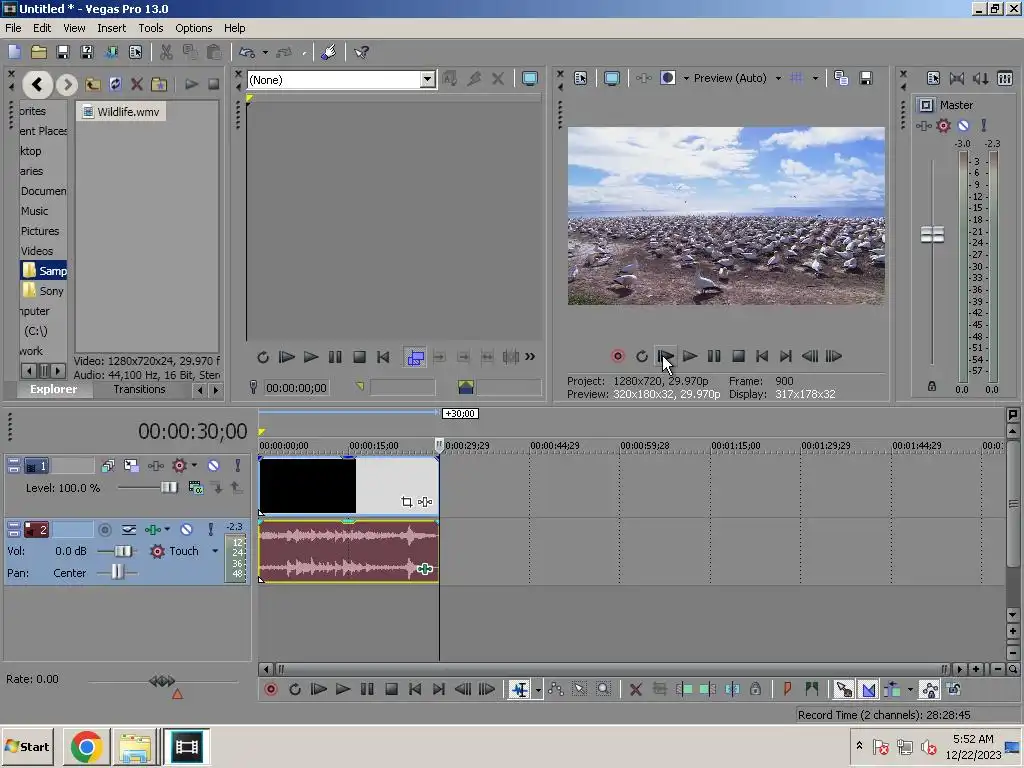Refresh the Explorer file list
The width and height of the screenshot is (1024, 768).
pyautogui.click(x=115, y=84)
